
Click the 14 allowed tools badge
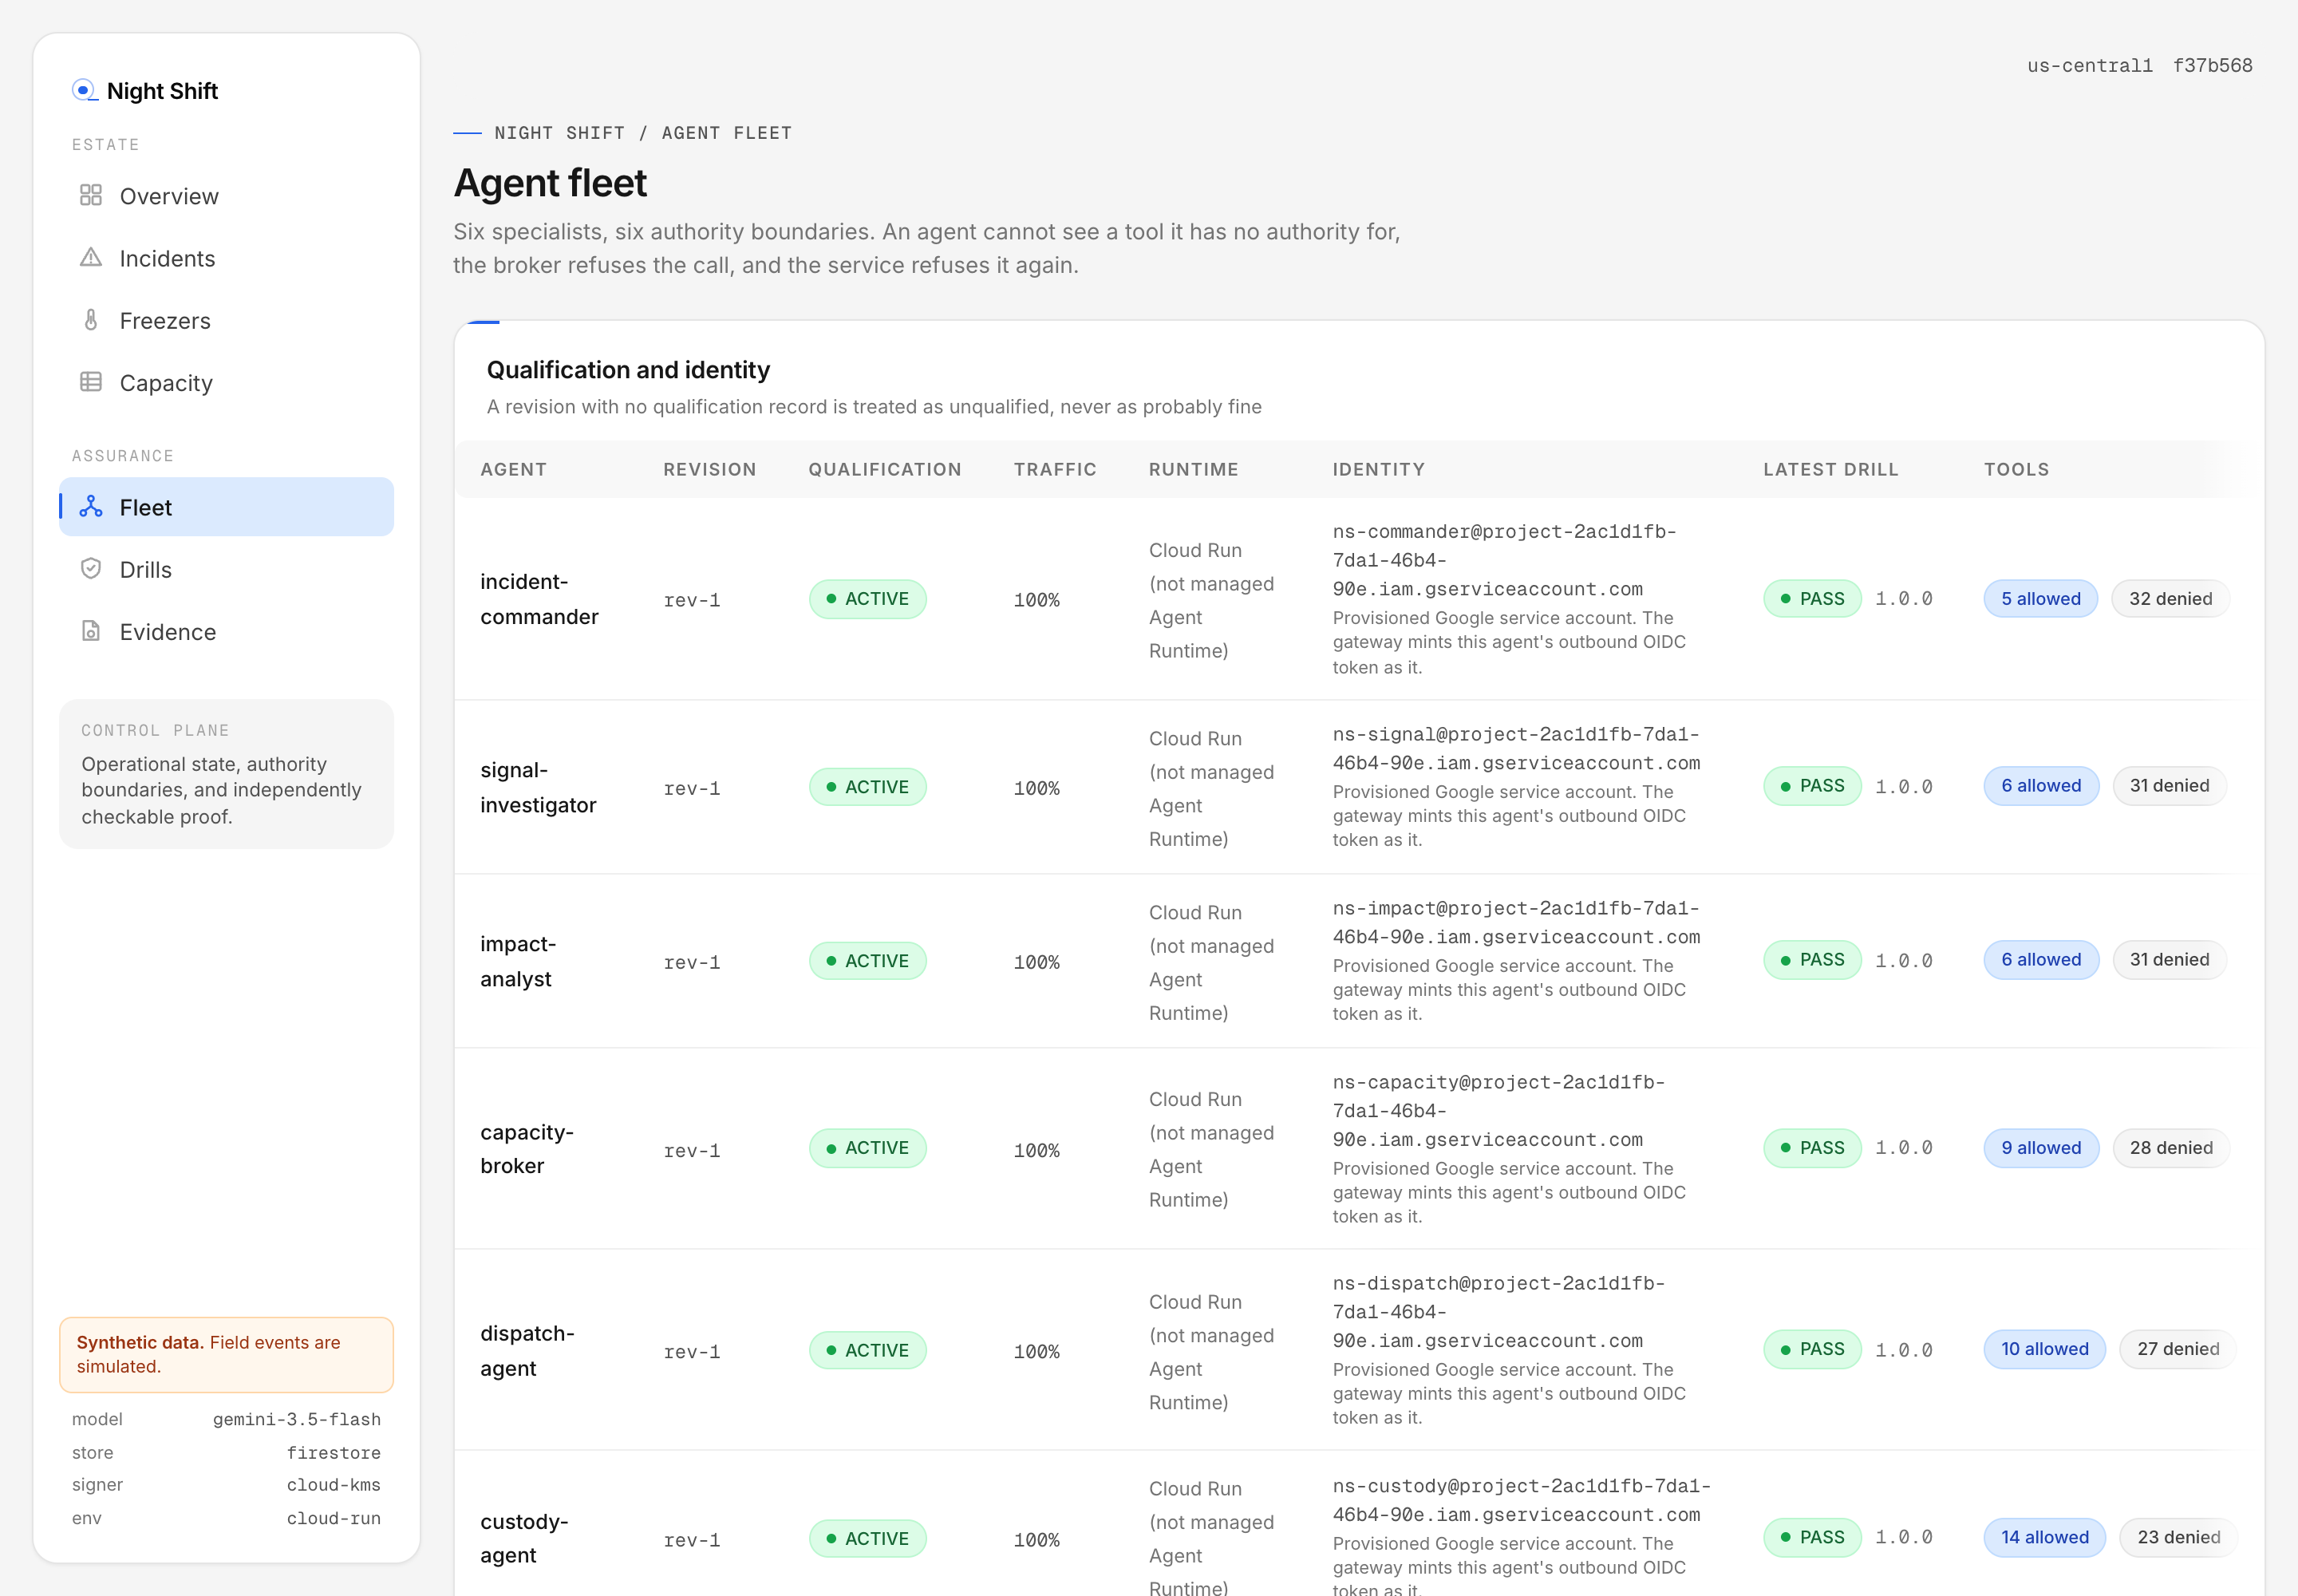pos(2044,1537)
